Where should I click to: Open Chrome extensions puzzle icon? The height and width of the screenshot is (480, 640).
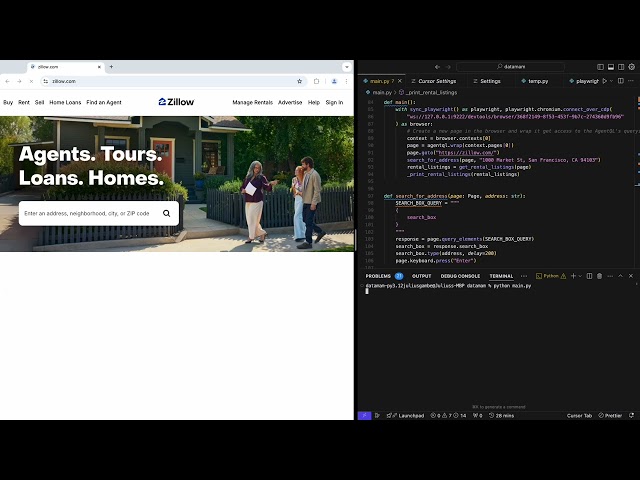click(x=316, y=81)
